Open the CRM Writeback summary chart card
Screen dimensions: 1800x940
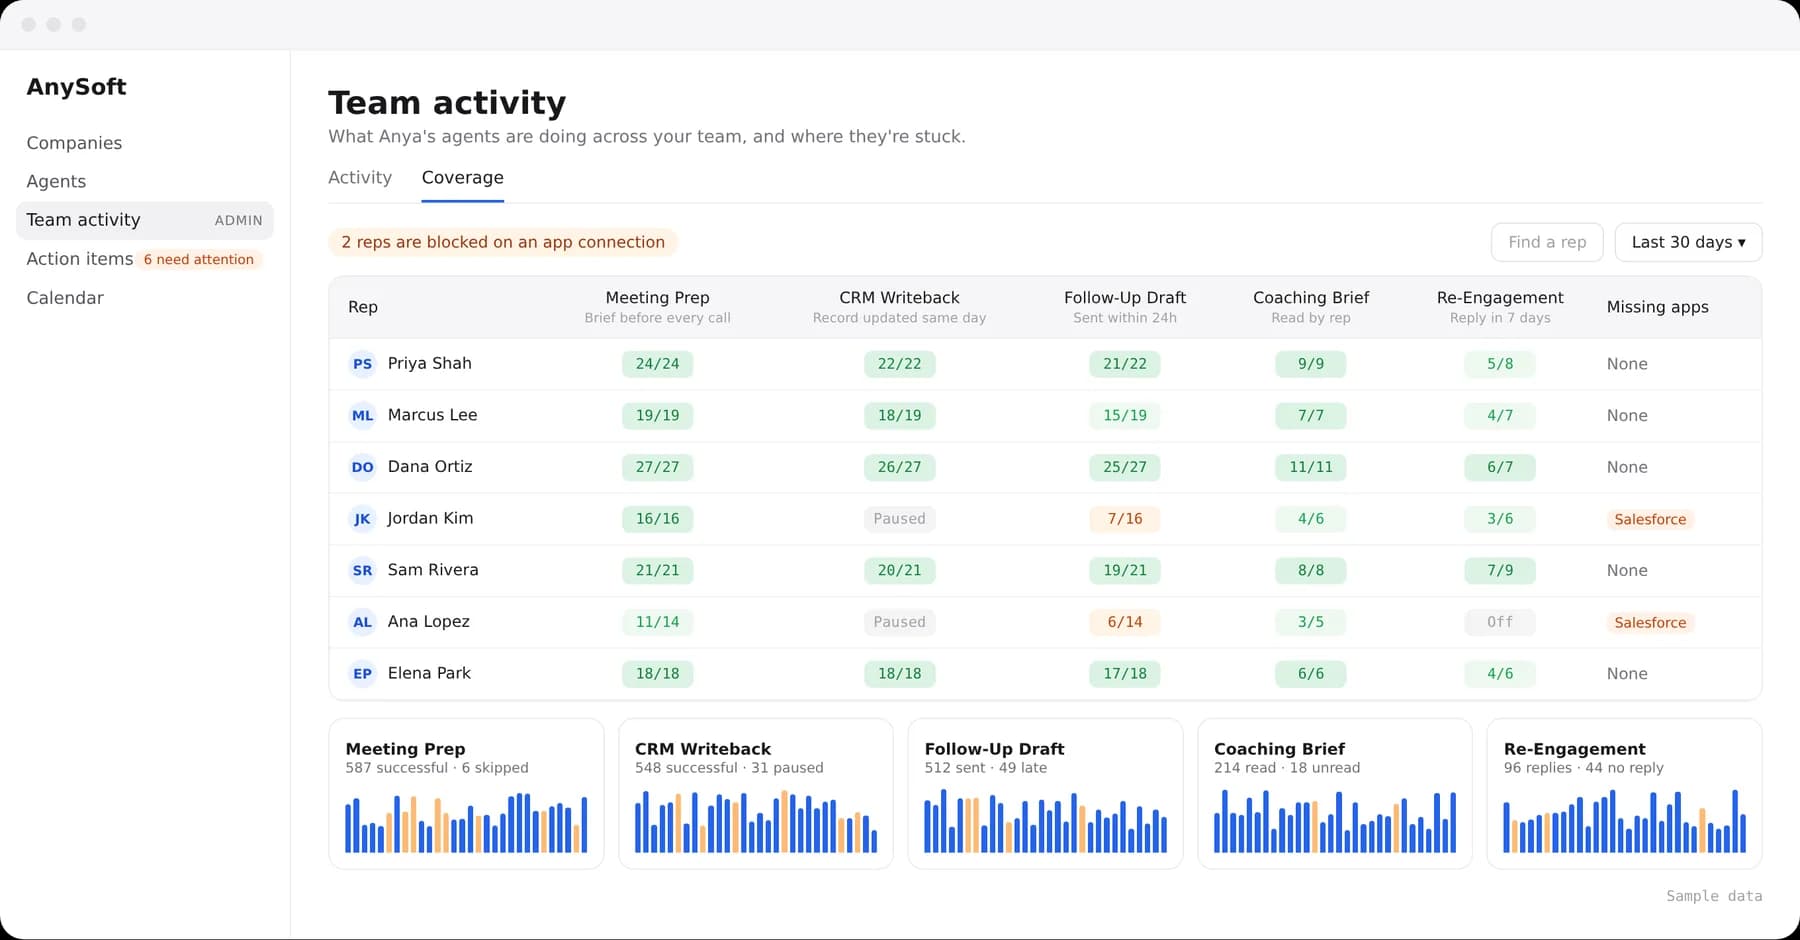pos(755,794)
